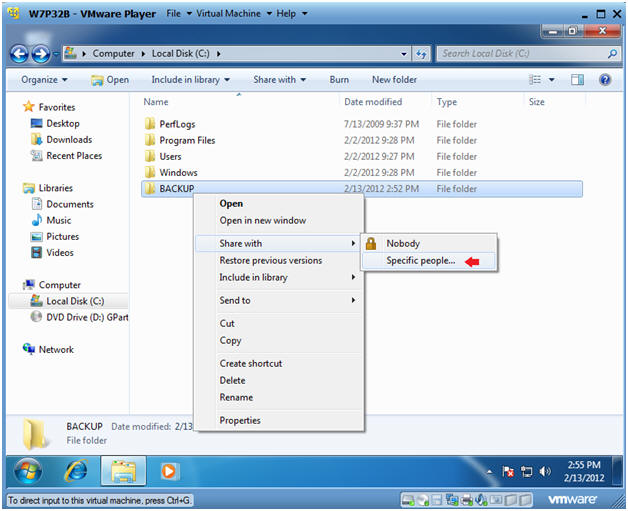Open Explorer help via question mark icon
Image resolution: width=628 pixels, height=511 pixels.
tap(605, 80)
